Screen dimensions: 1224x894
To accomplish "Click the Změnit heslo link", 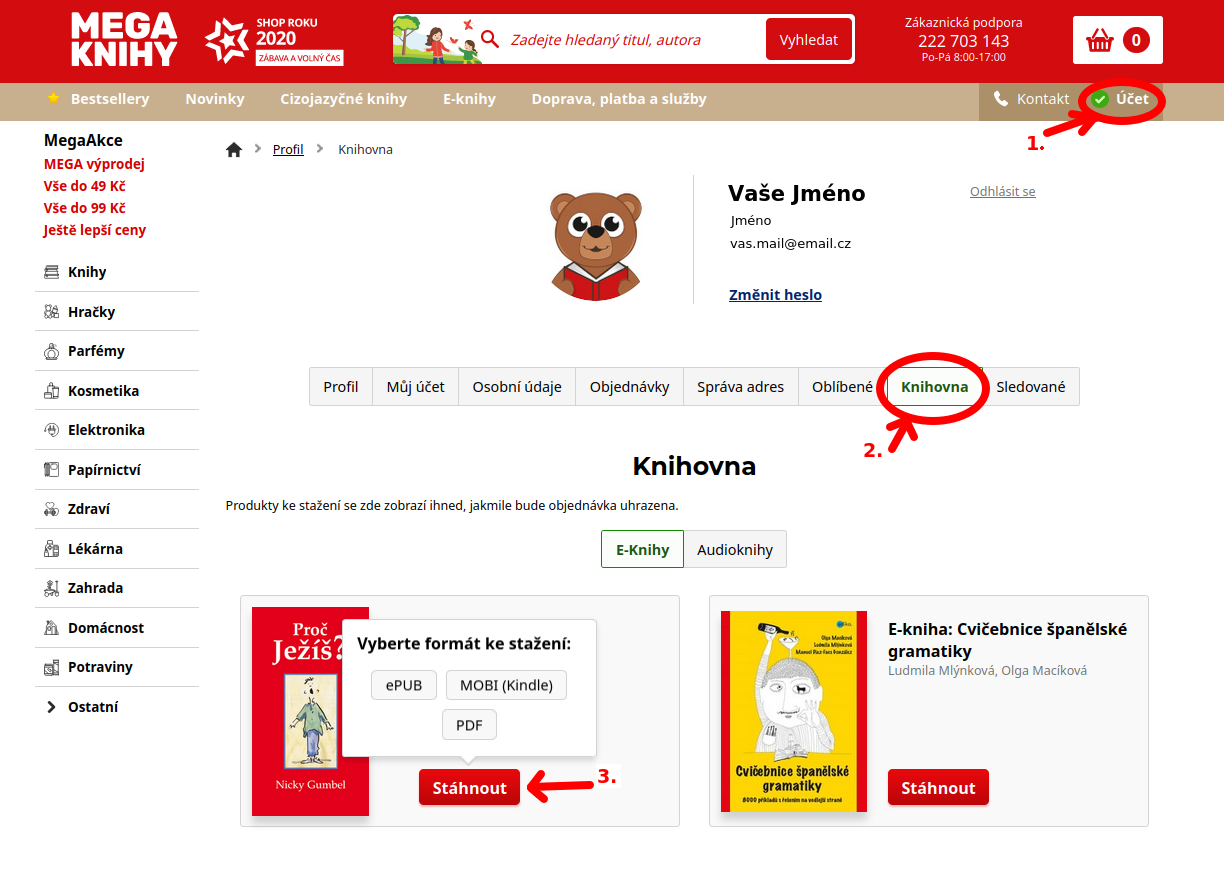I will tap(776, 295).
